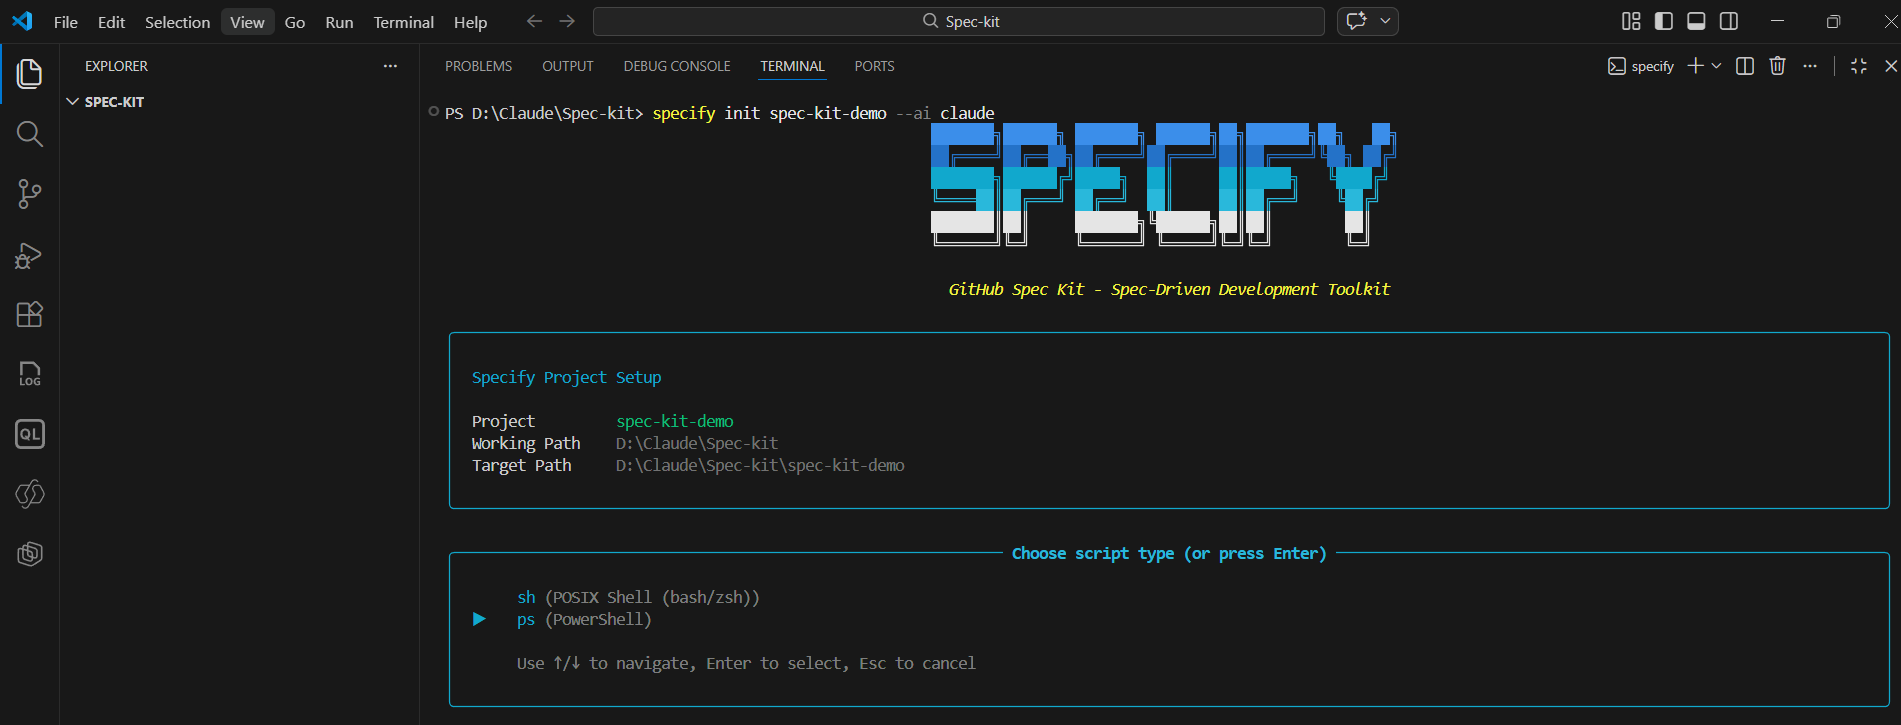The height and width of the screenshot is (725, 1901).
Task: Toggle the bottom panel visibility
Action: [1696, 21]
